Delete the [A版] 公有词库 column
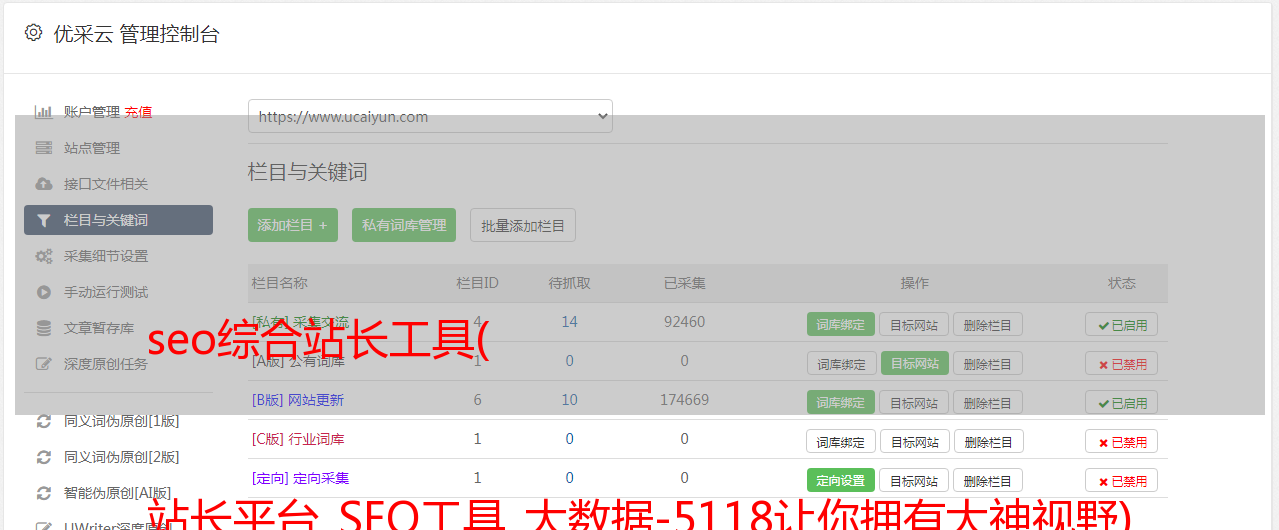Viewport: 1279px width, 530px height. (988, 363)
